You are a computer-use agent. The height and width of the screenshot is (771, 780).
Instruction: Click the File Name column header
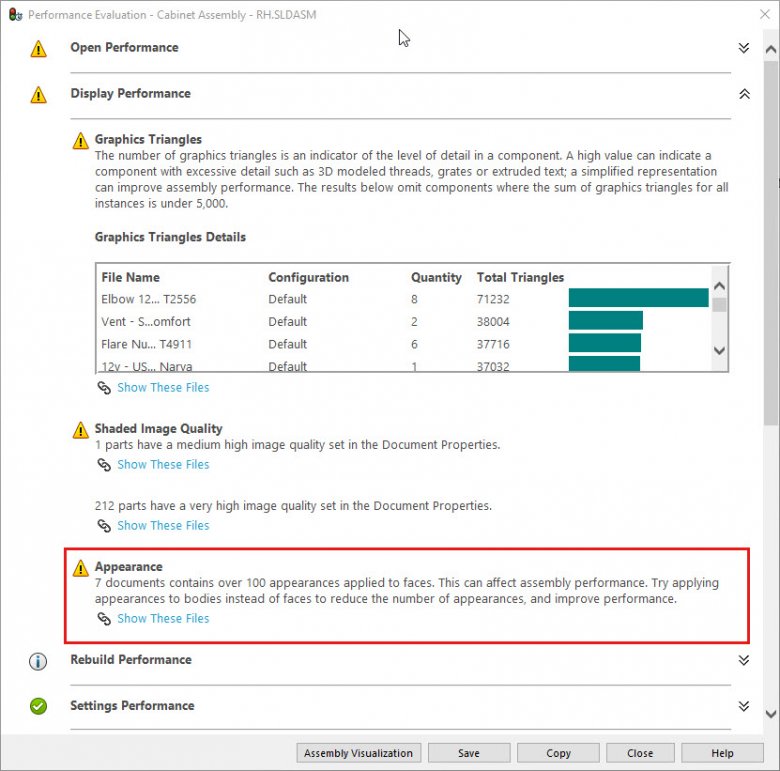[130, 278]
